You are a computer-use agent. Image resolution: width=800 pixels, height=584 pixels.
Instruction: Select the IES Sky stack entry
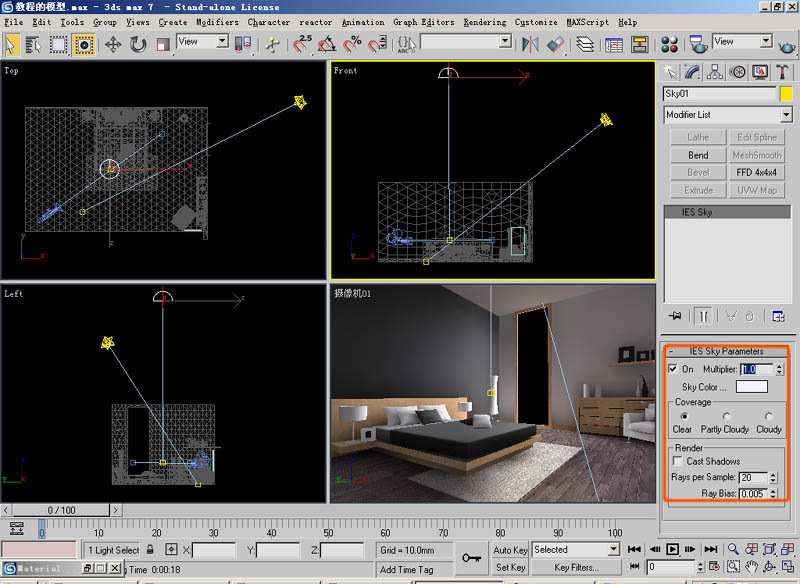[727, 212]
